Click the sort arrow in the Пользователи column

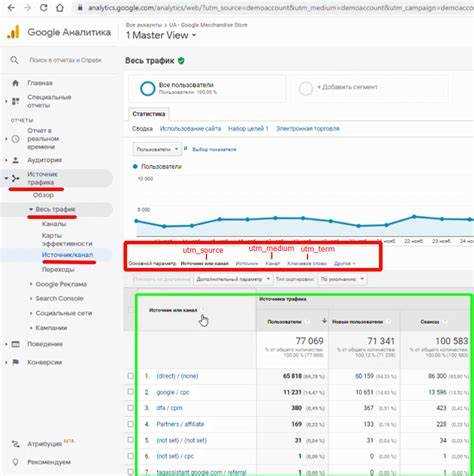click(x=324, y=321)
